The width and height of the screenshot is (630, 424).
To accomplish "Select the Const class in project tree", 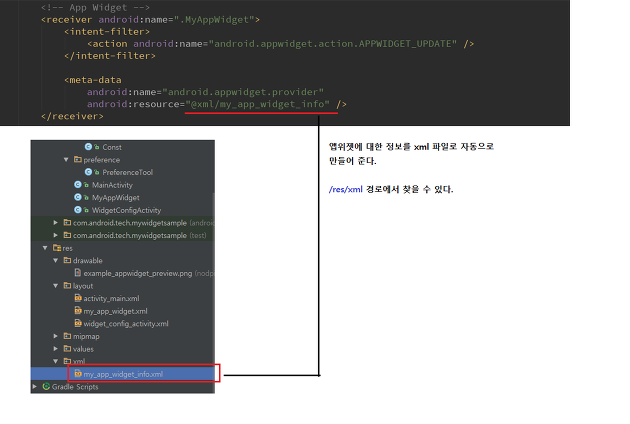I will click(x=112, y=147).
